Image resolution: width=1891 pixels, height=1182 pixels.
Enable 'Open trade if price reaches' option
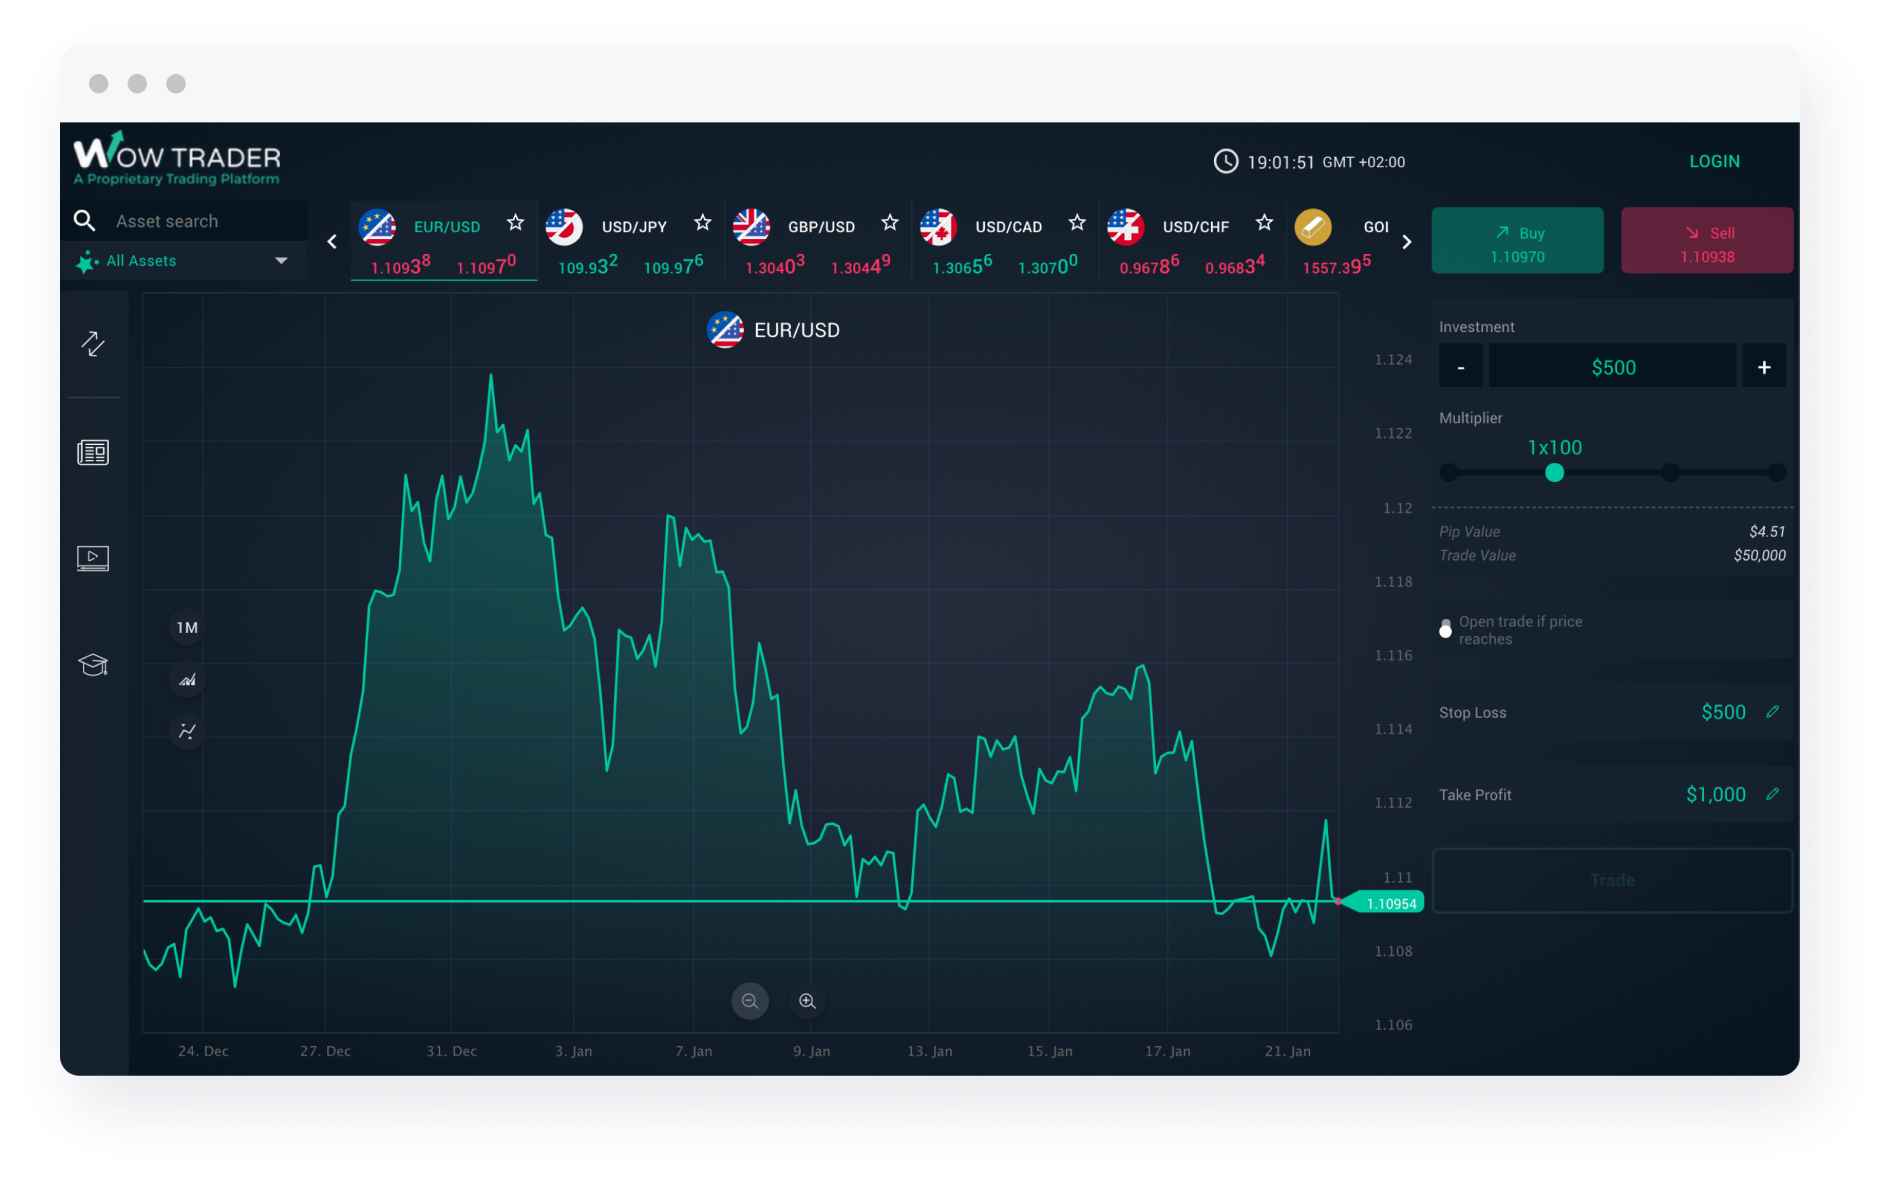coord(1445,630)
